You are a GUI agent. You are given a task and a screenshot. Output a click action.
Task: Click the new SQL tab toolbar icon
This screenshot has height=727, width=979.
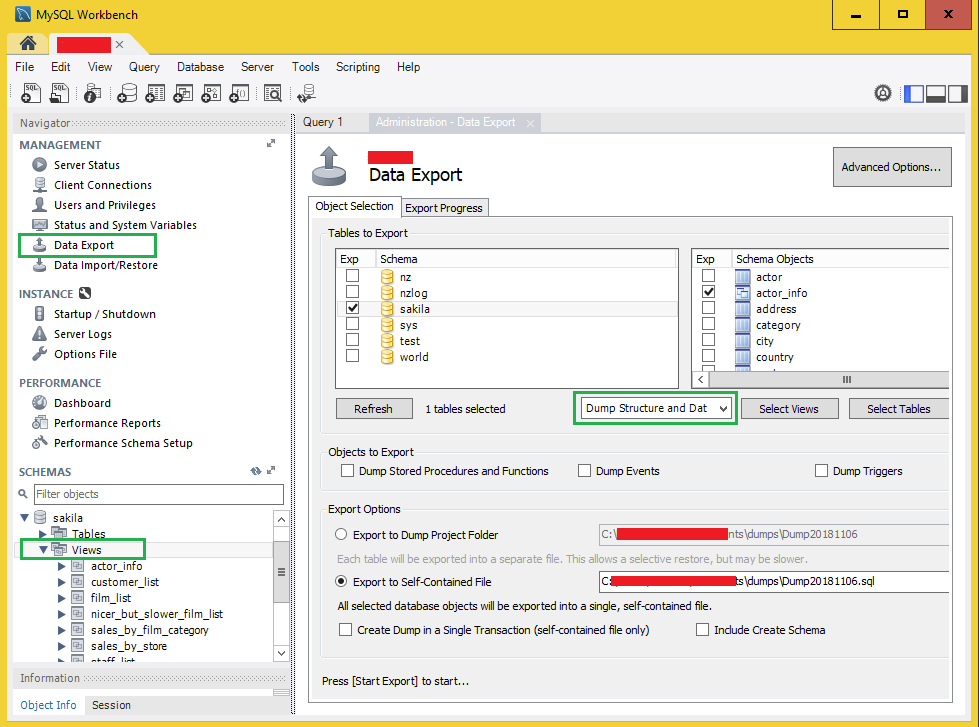(x=31, y=93)
